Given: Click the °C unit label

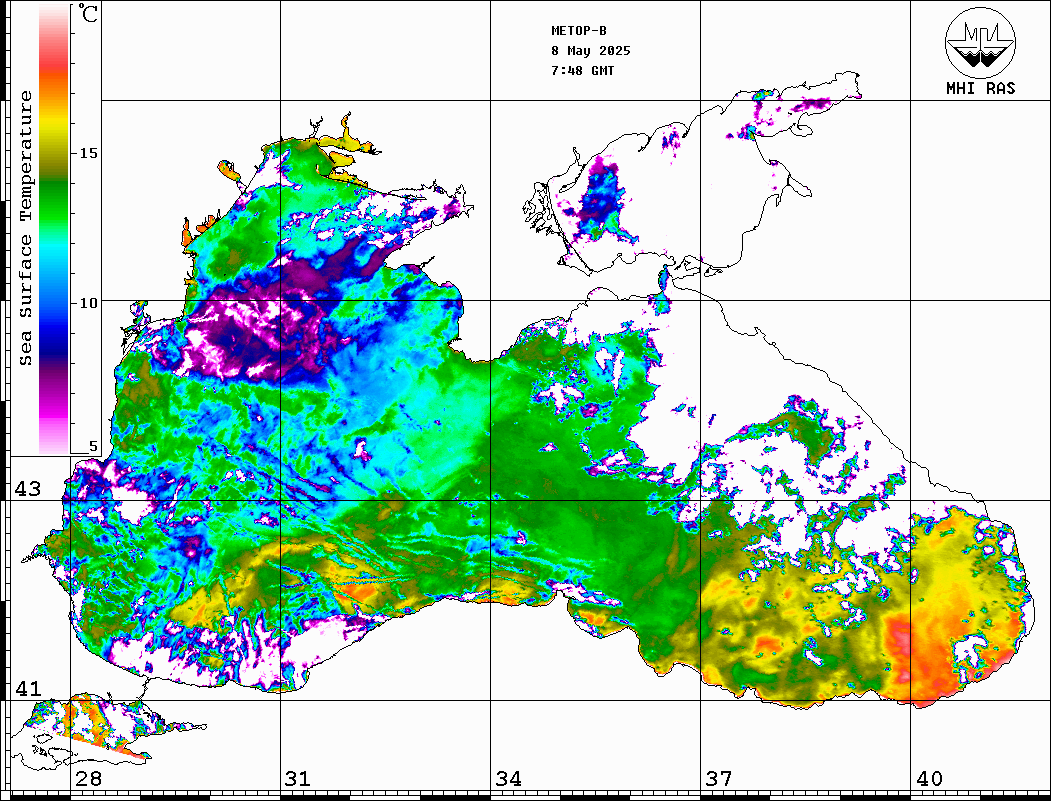Looking at the screenshot, I should 88,13.
